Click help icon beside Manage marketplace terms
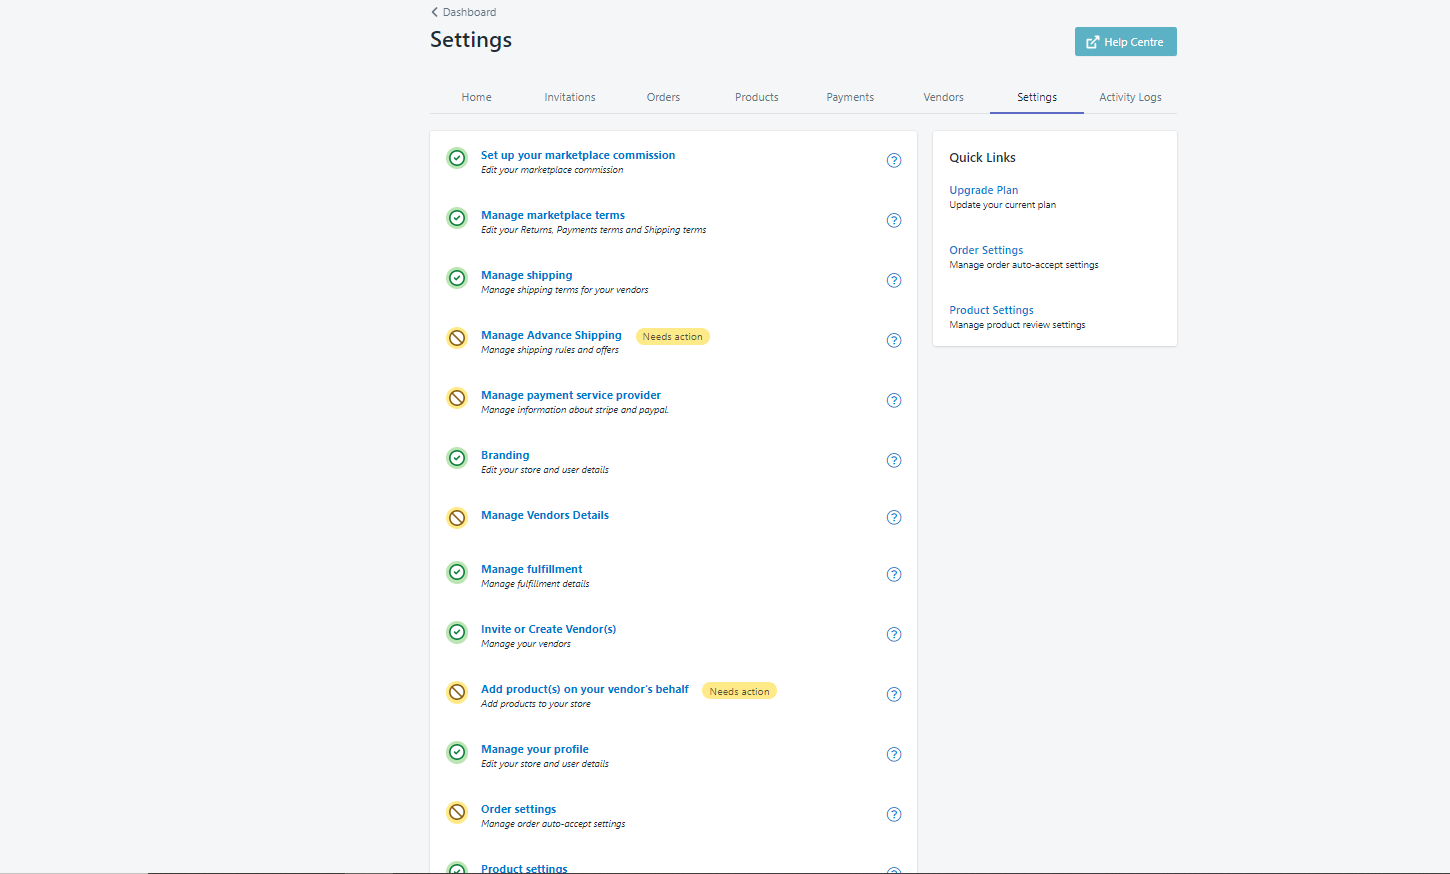 pyautogui.click(x=894, y=220)
